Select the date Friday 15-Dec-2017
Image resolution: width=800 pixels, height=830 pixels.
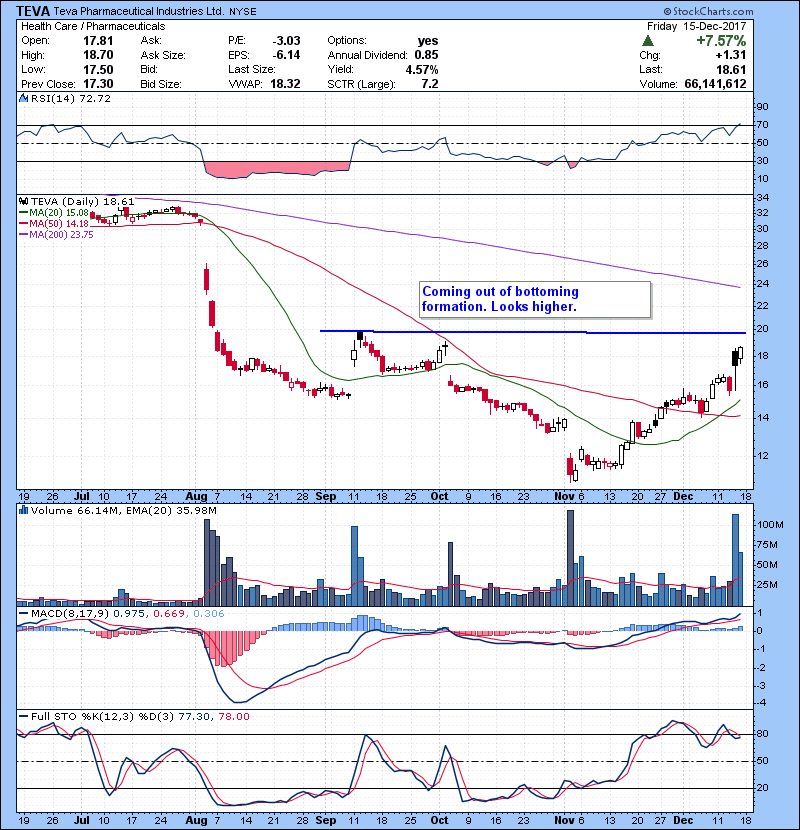coord(696,26)
